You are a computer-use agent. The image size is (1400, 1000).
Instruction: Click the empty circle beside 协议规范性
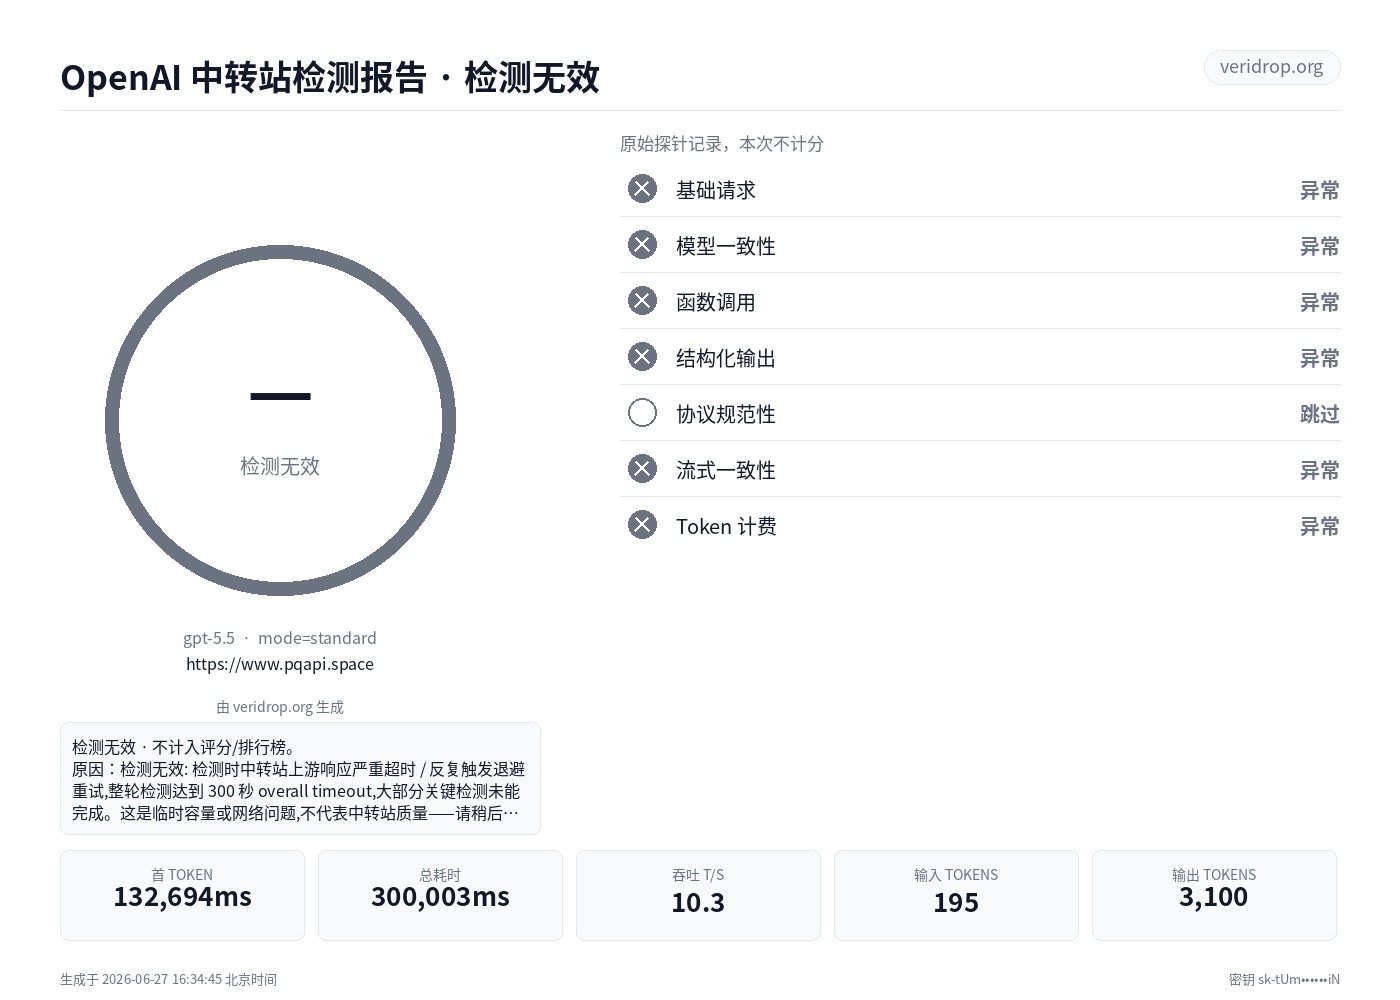642,413
